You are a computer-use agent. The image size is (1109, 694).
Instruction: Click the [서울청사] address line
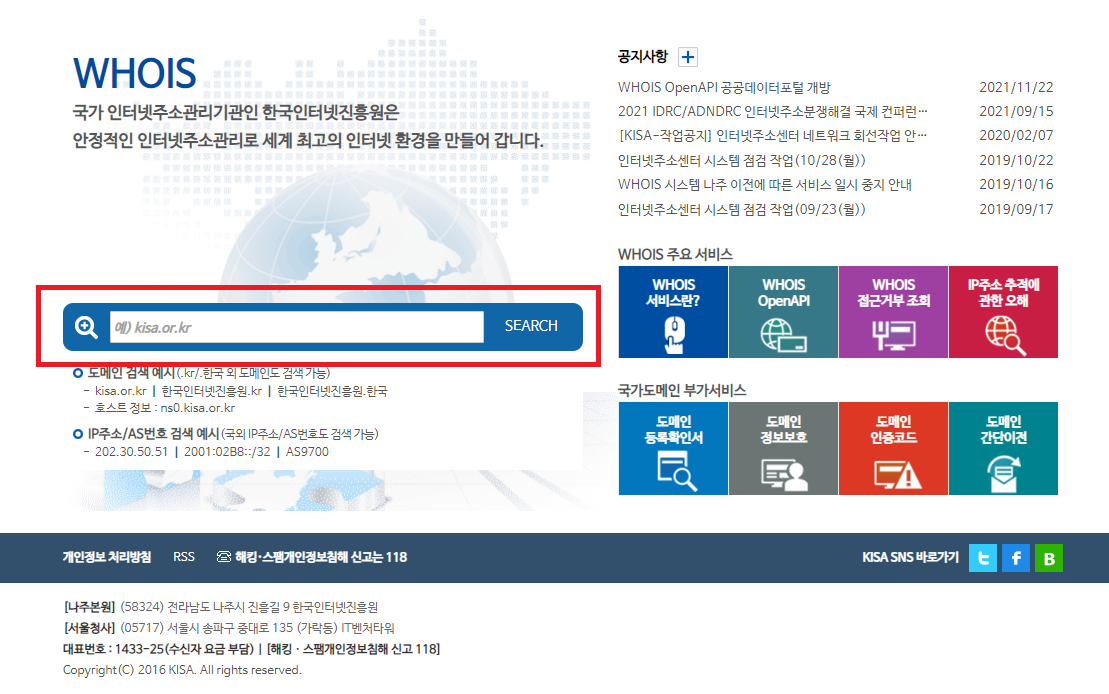tap(228, 628)
